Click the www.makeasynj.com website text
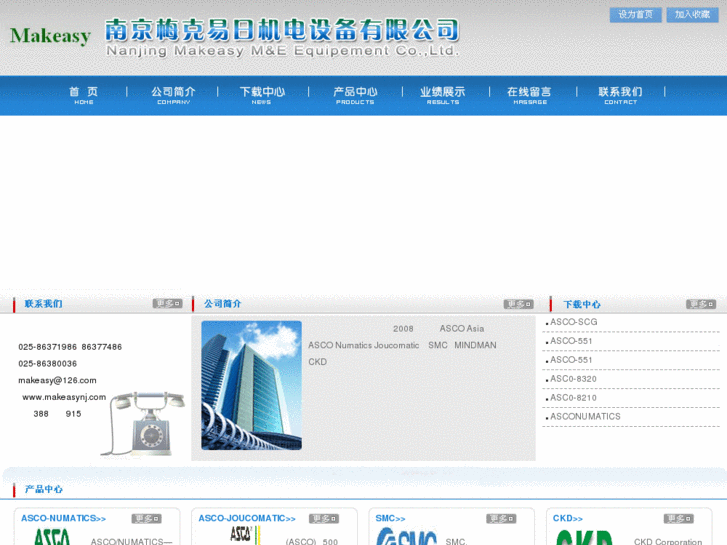The width and height of the screenshot is (727, 545). (64, 397)
